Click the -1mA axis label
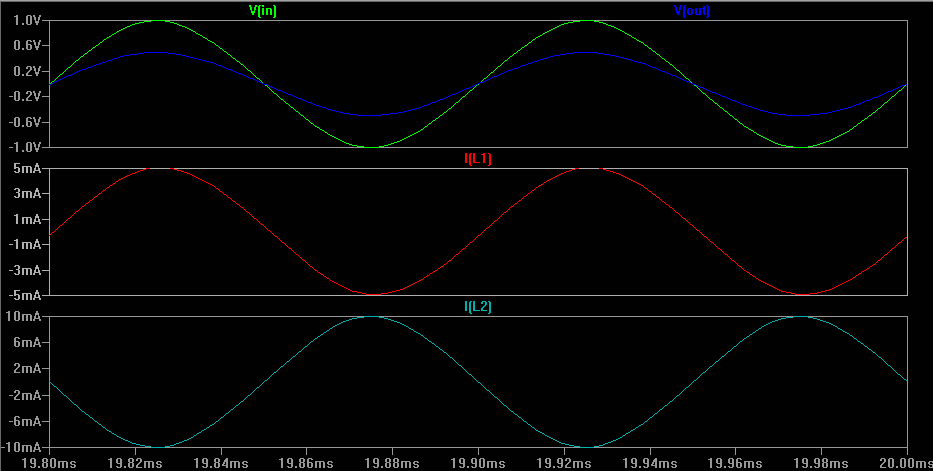The height and width of the screenshot is (471, 933). click(x=24, y=244)
